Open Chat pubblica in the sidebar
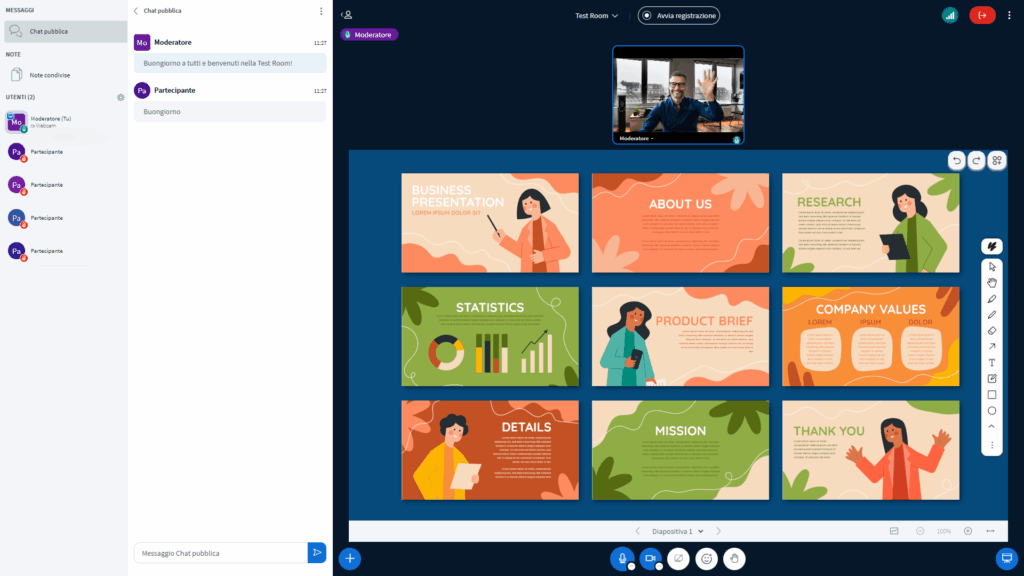 click(64, 31)
